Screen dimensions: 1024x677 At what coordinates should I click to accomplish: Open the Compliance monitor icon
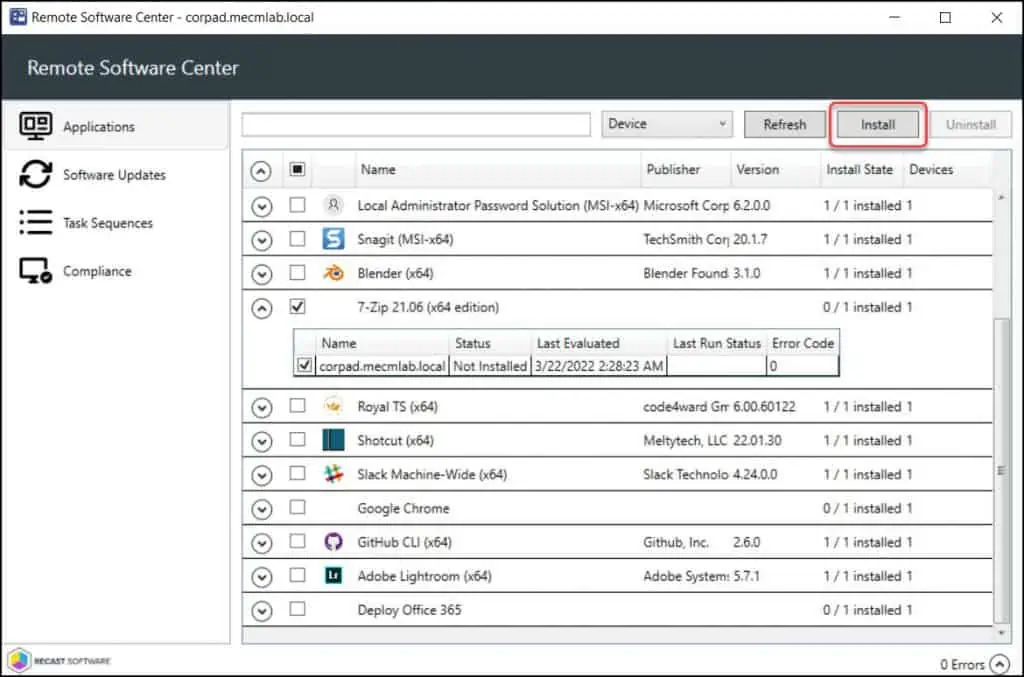(35, 271)
